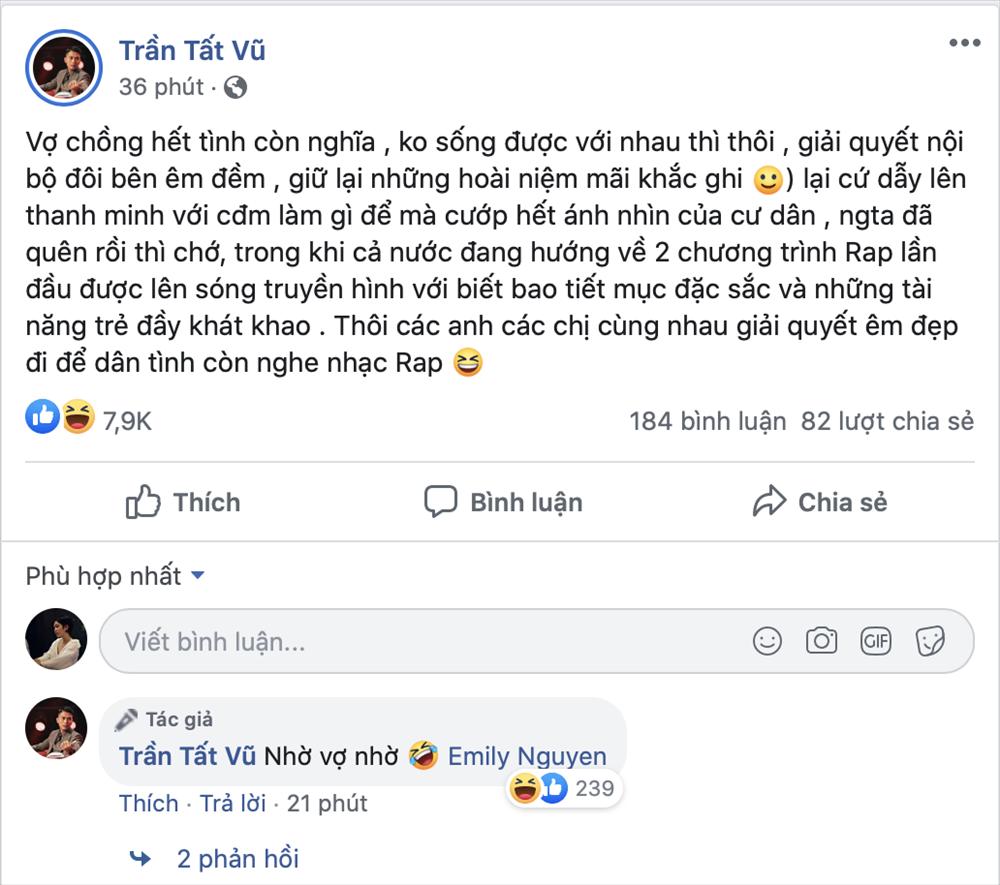
Task: Click the reply arrow icon beside 2 phản hồi
Action: point(141,858)
